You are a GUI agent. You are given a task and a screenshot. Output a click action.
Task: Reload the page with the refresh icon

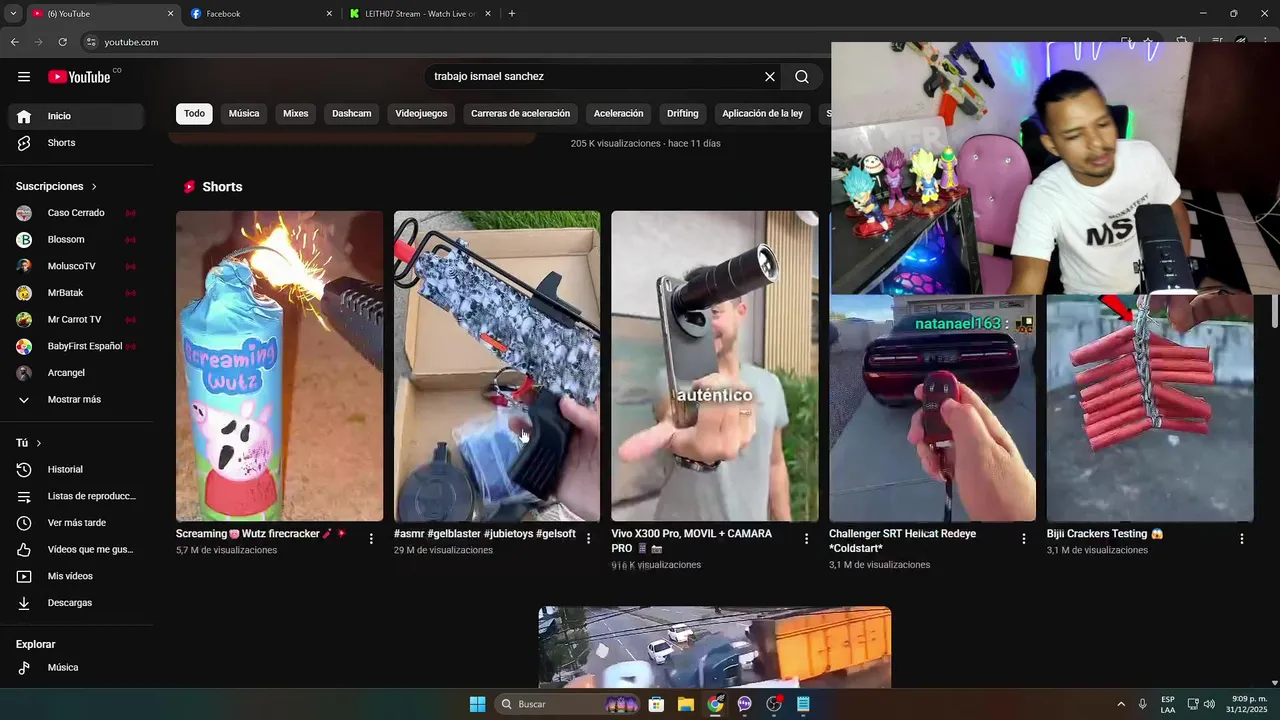pyautogui.click(x=62, y=42)
